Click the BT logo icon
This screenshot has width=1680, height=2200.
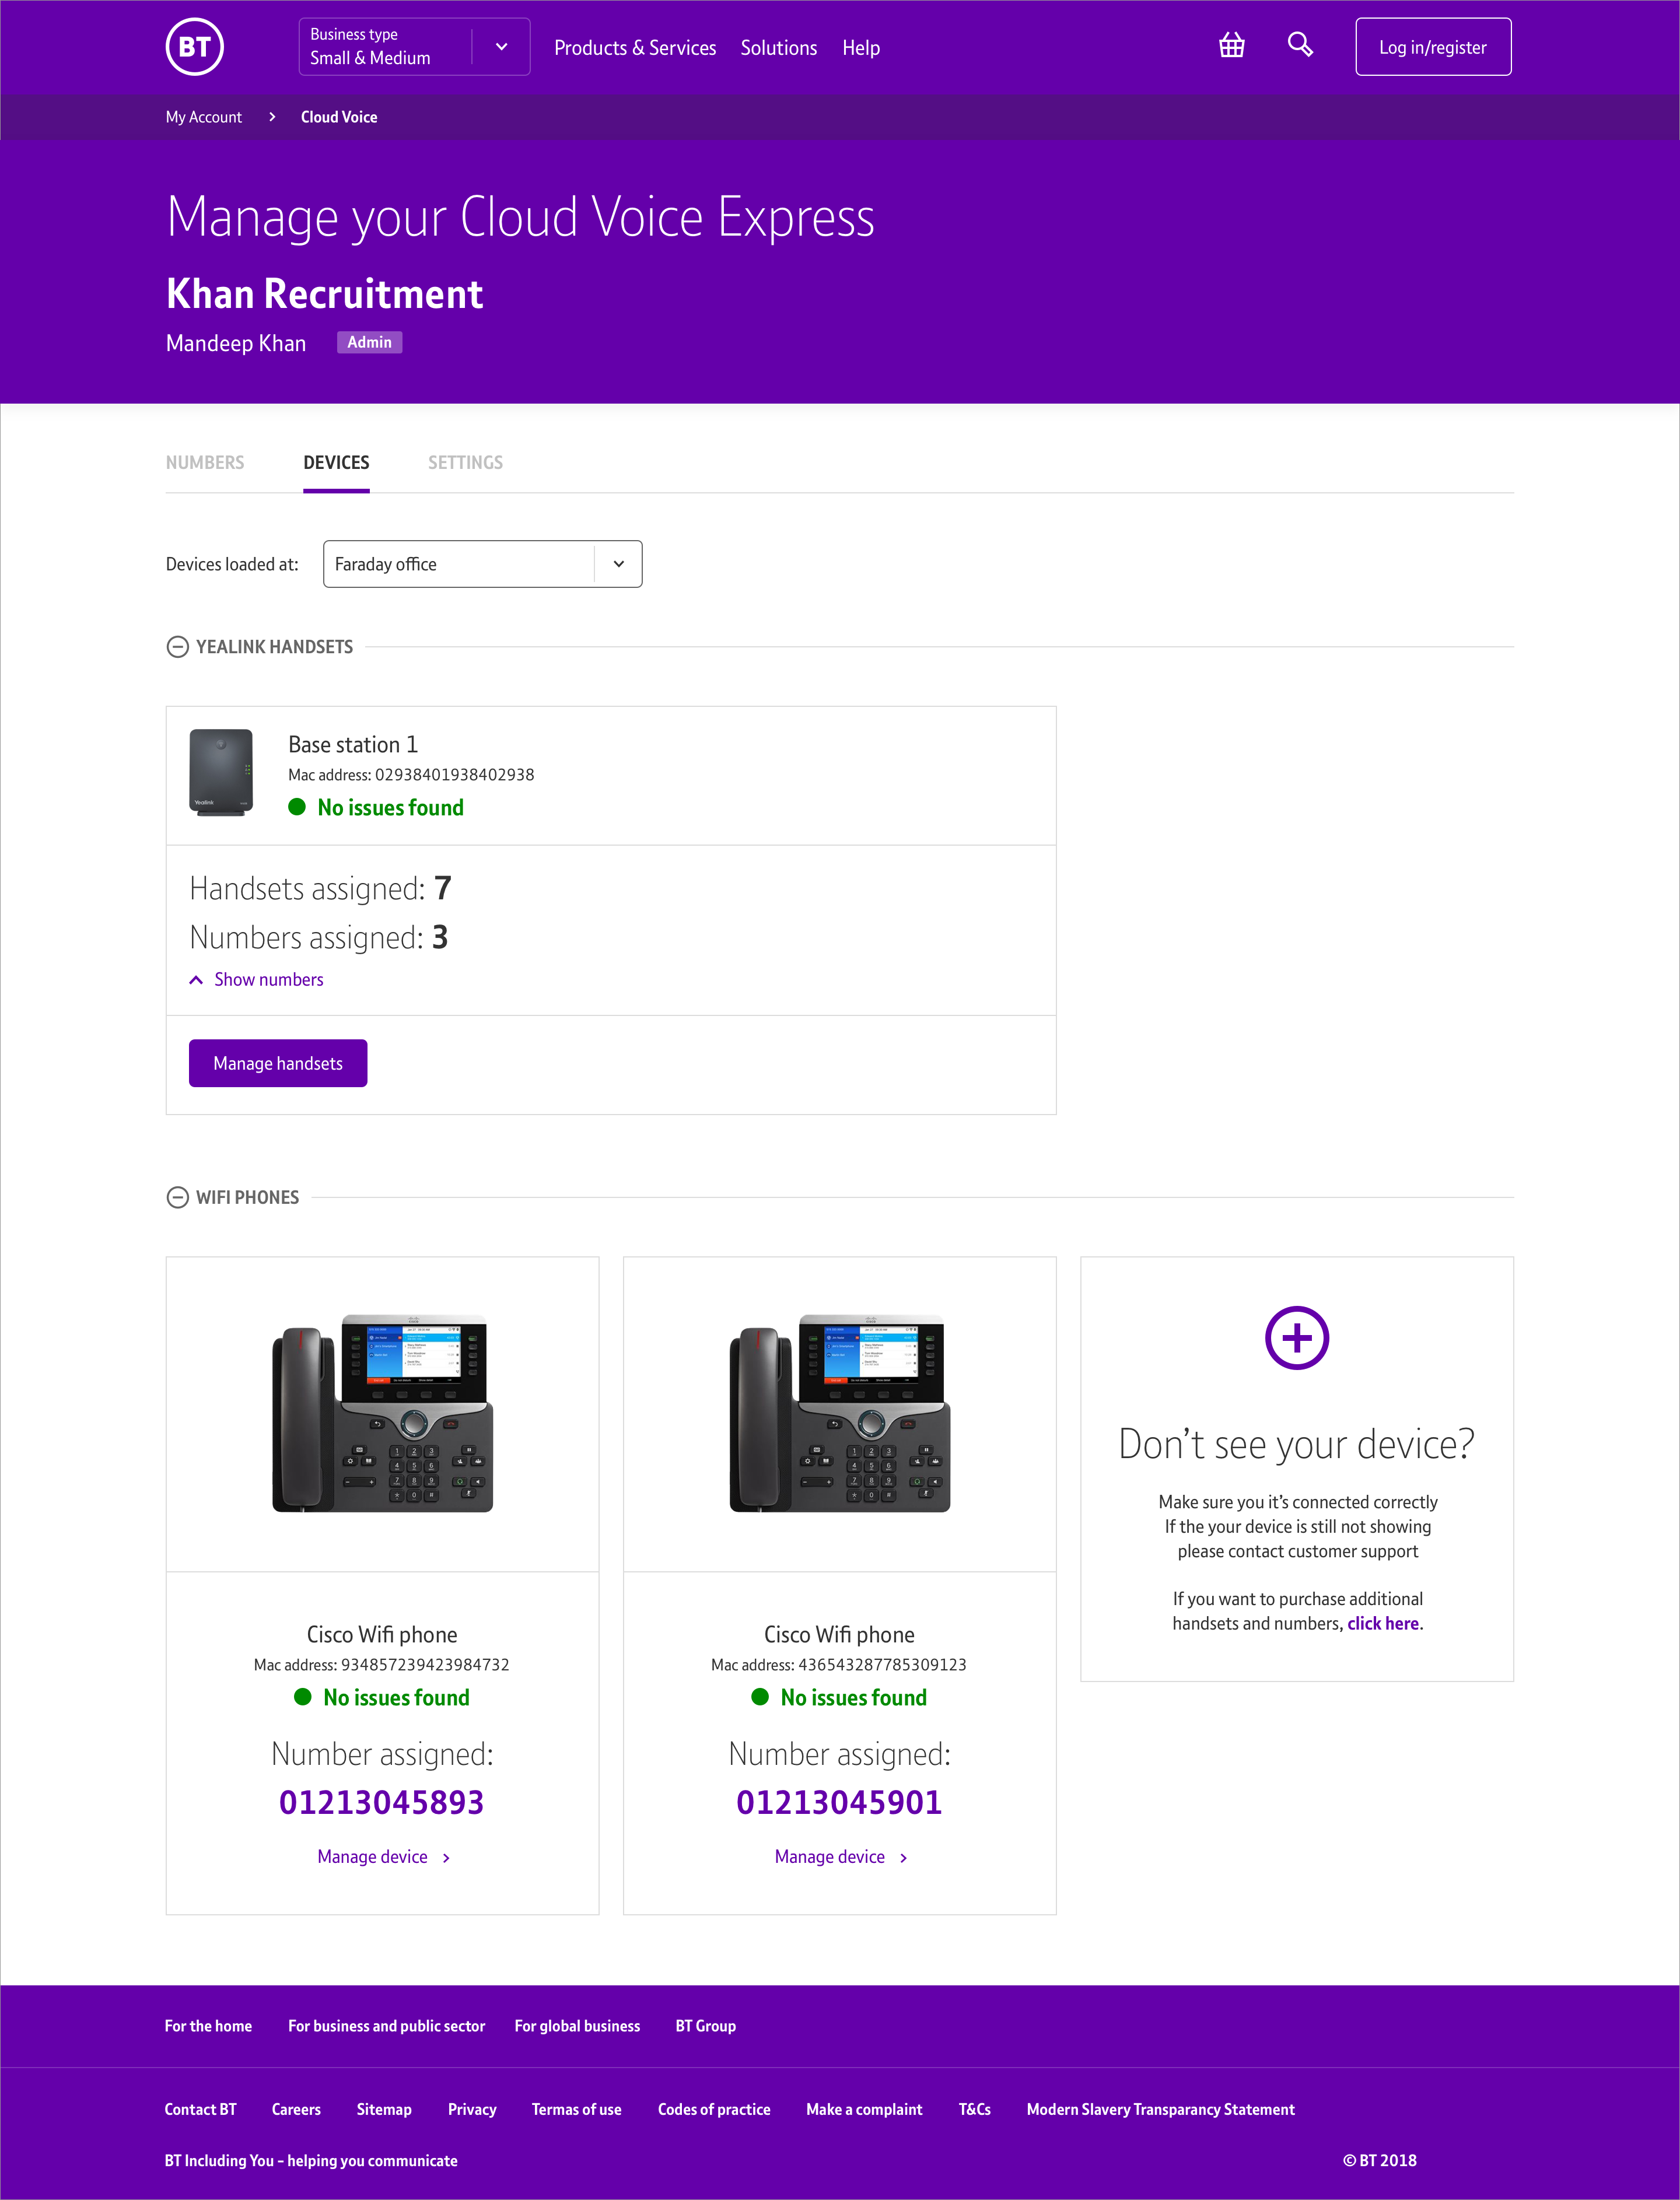(x=194, y=47)
